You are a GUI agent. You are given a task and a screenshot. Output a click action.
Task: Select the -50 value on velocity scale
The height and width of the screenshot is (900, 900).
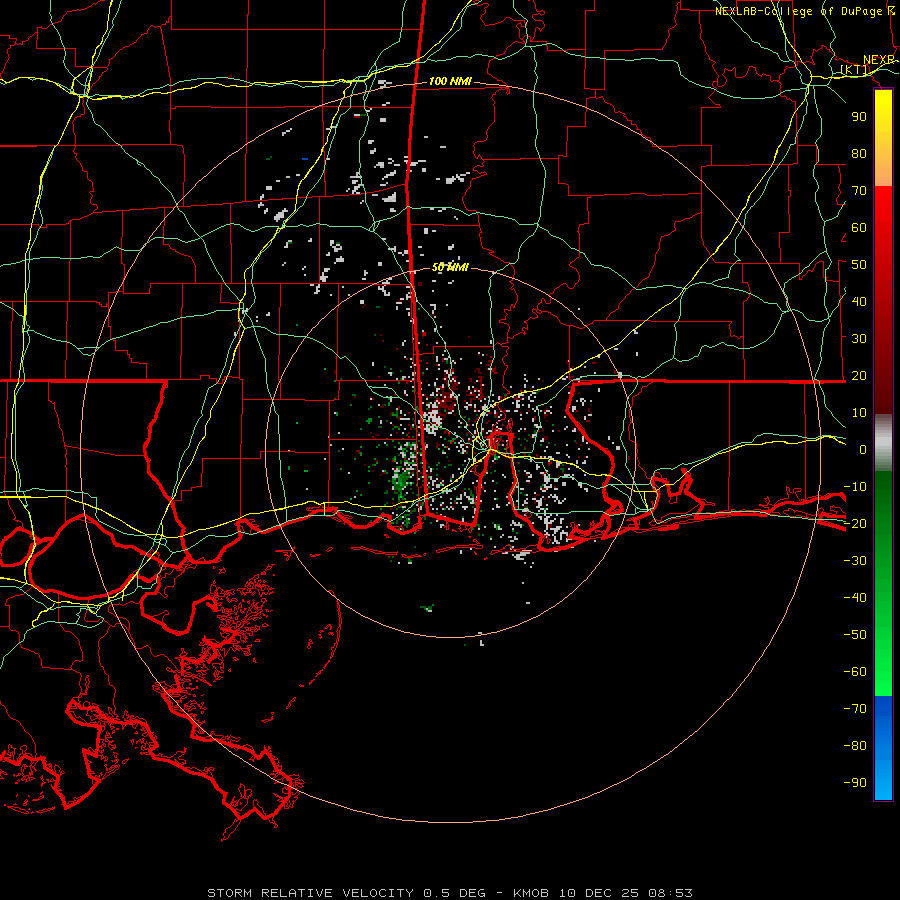855,635
